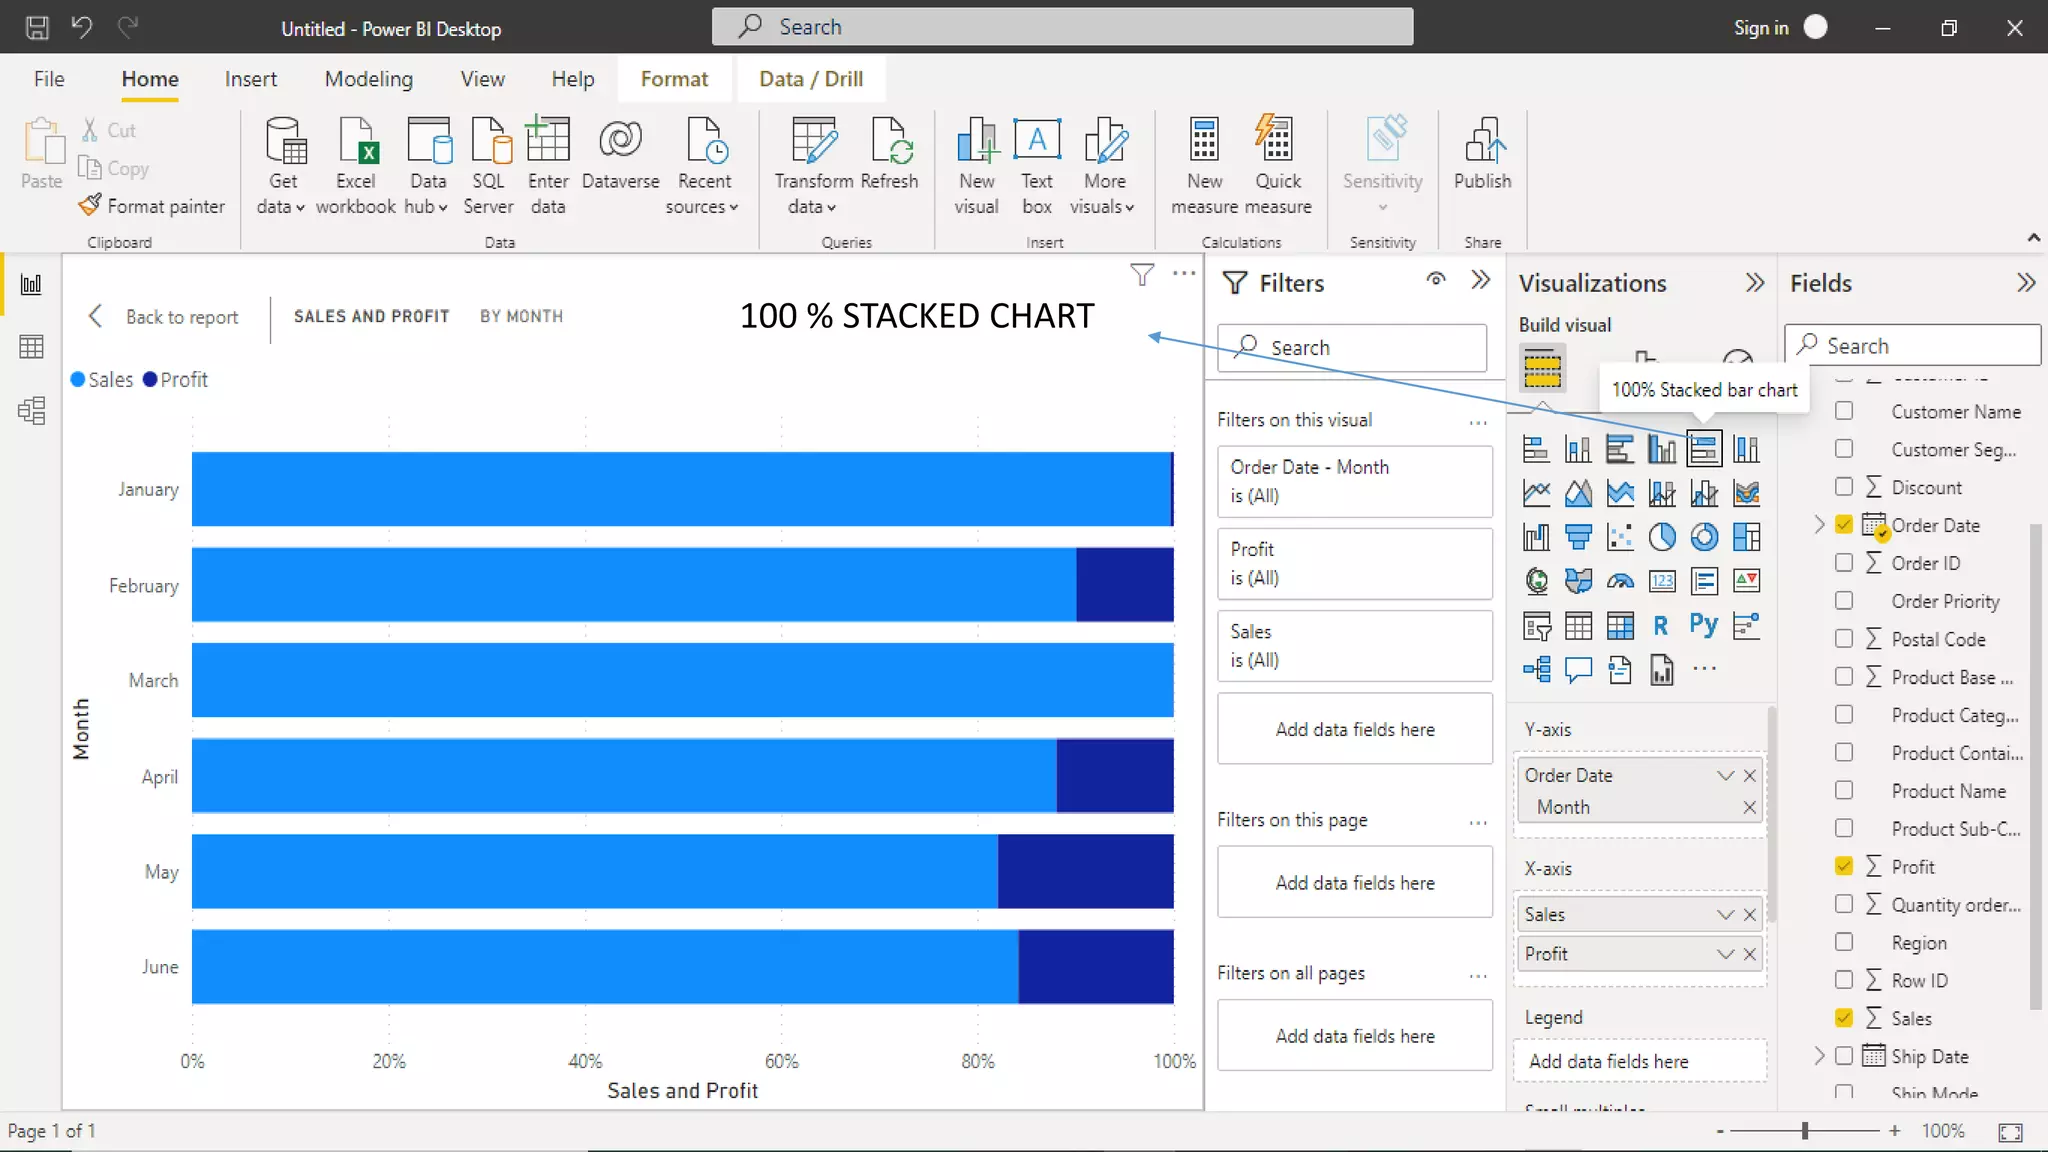This screenshot has height=1152, width=2048.
Task: Enable the Region field checkbox
Action: 1844,942
